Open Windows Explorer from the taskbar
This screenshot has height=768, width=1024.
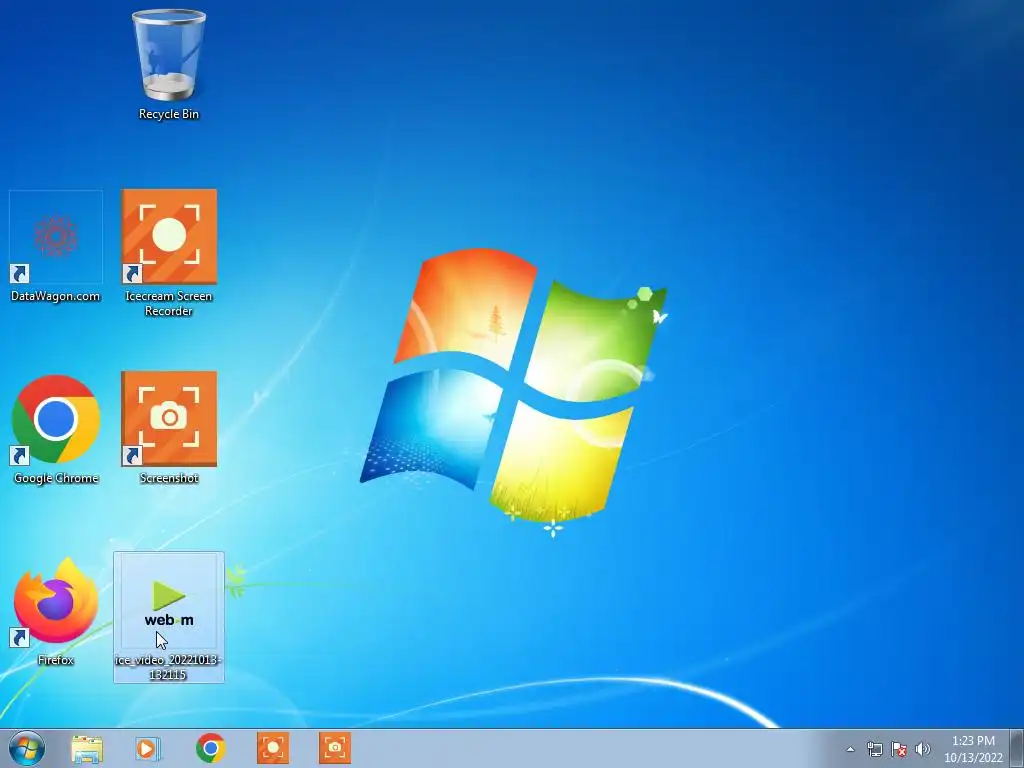tap(87, 748)
